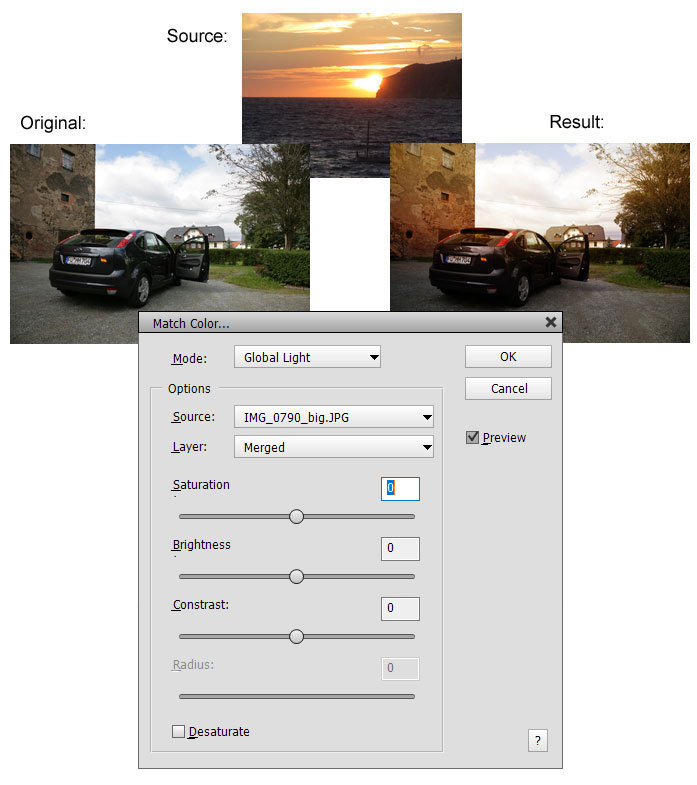The width and height of the screenshot is (697, 785).
Task: Select the Contrast value input field
Action: (x=400, y=608)
